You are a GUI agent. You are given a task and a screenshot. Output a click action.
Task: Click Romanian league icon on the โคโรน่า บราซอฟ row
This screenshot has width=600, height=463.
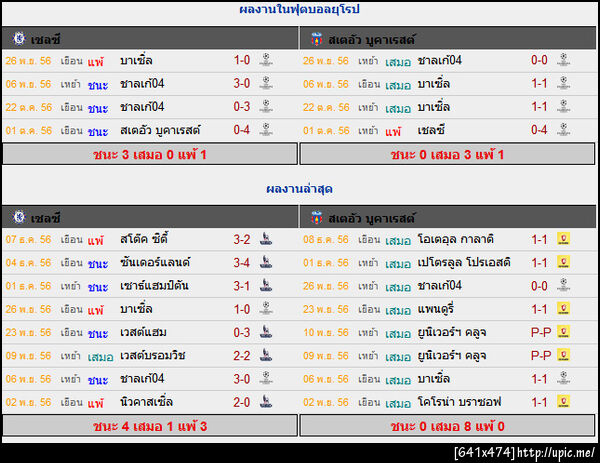564,402
